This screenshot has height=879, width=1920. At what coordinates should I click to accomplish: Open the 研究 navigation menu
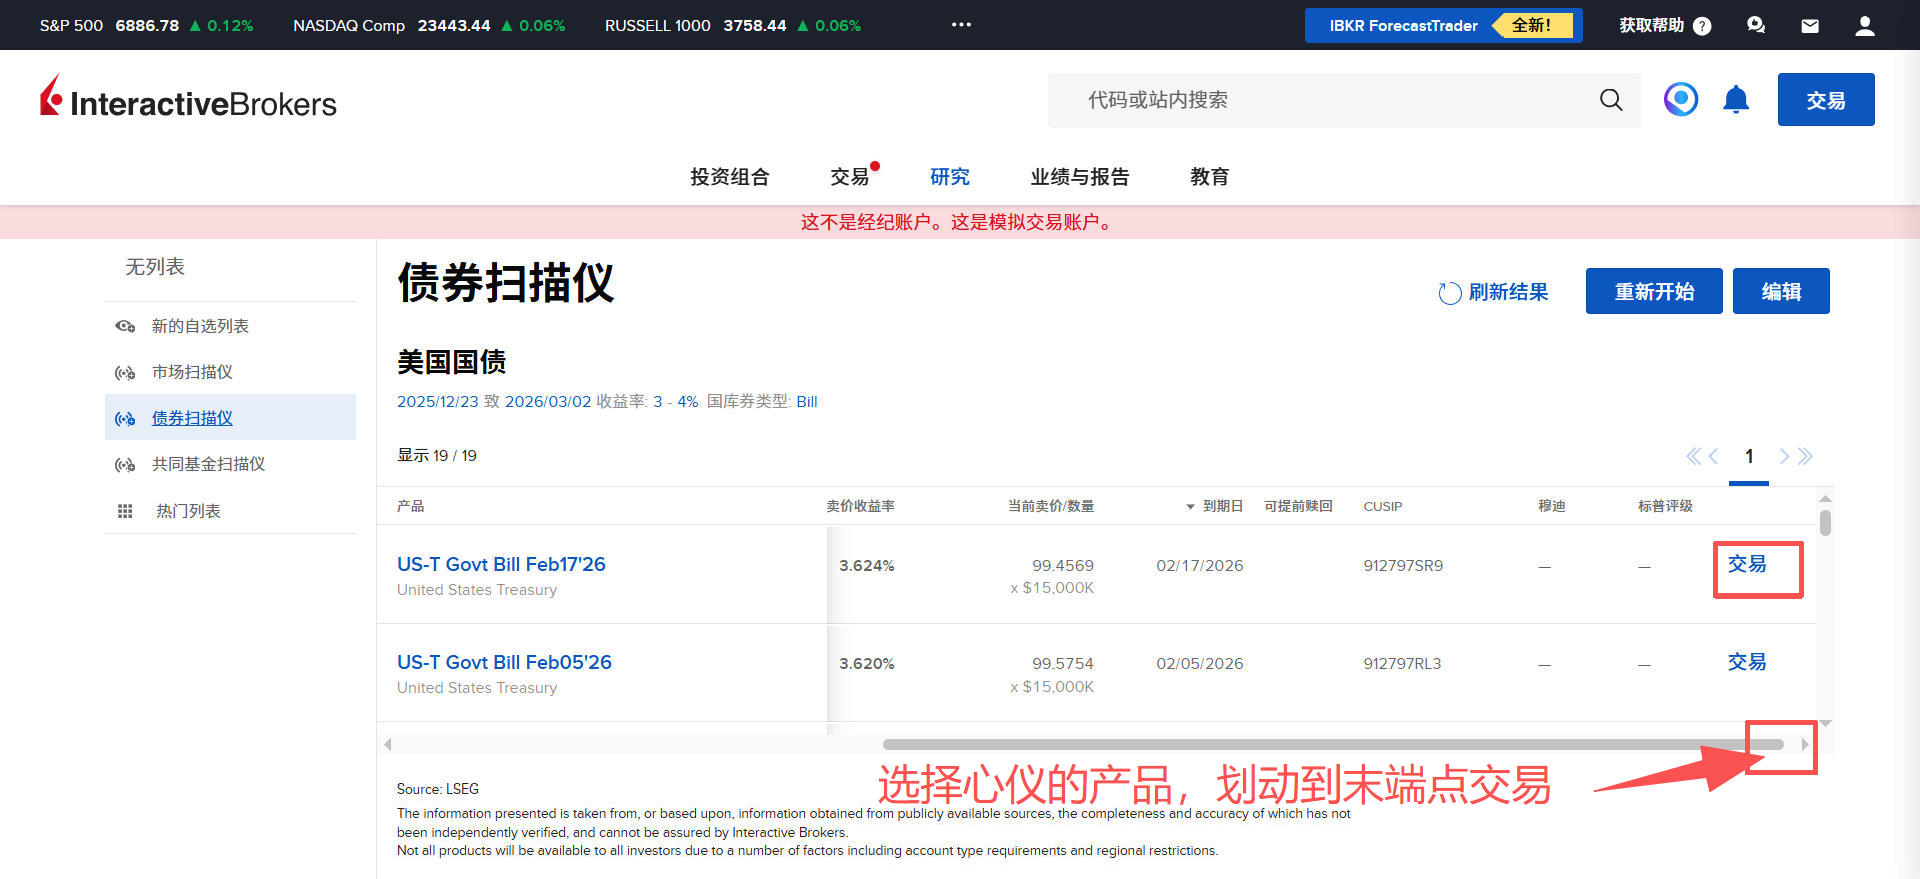(x=949, y=177)
